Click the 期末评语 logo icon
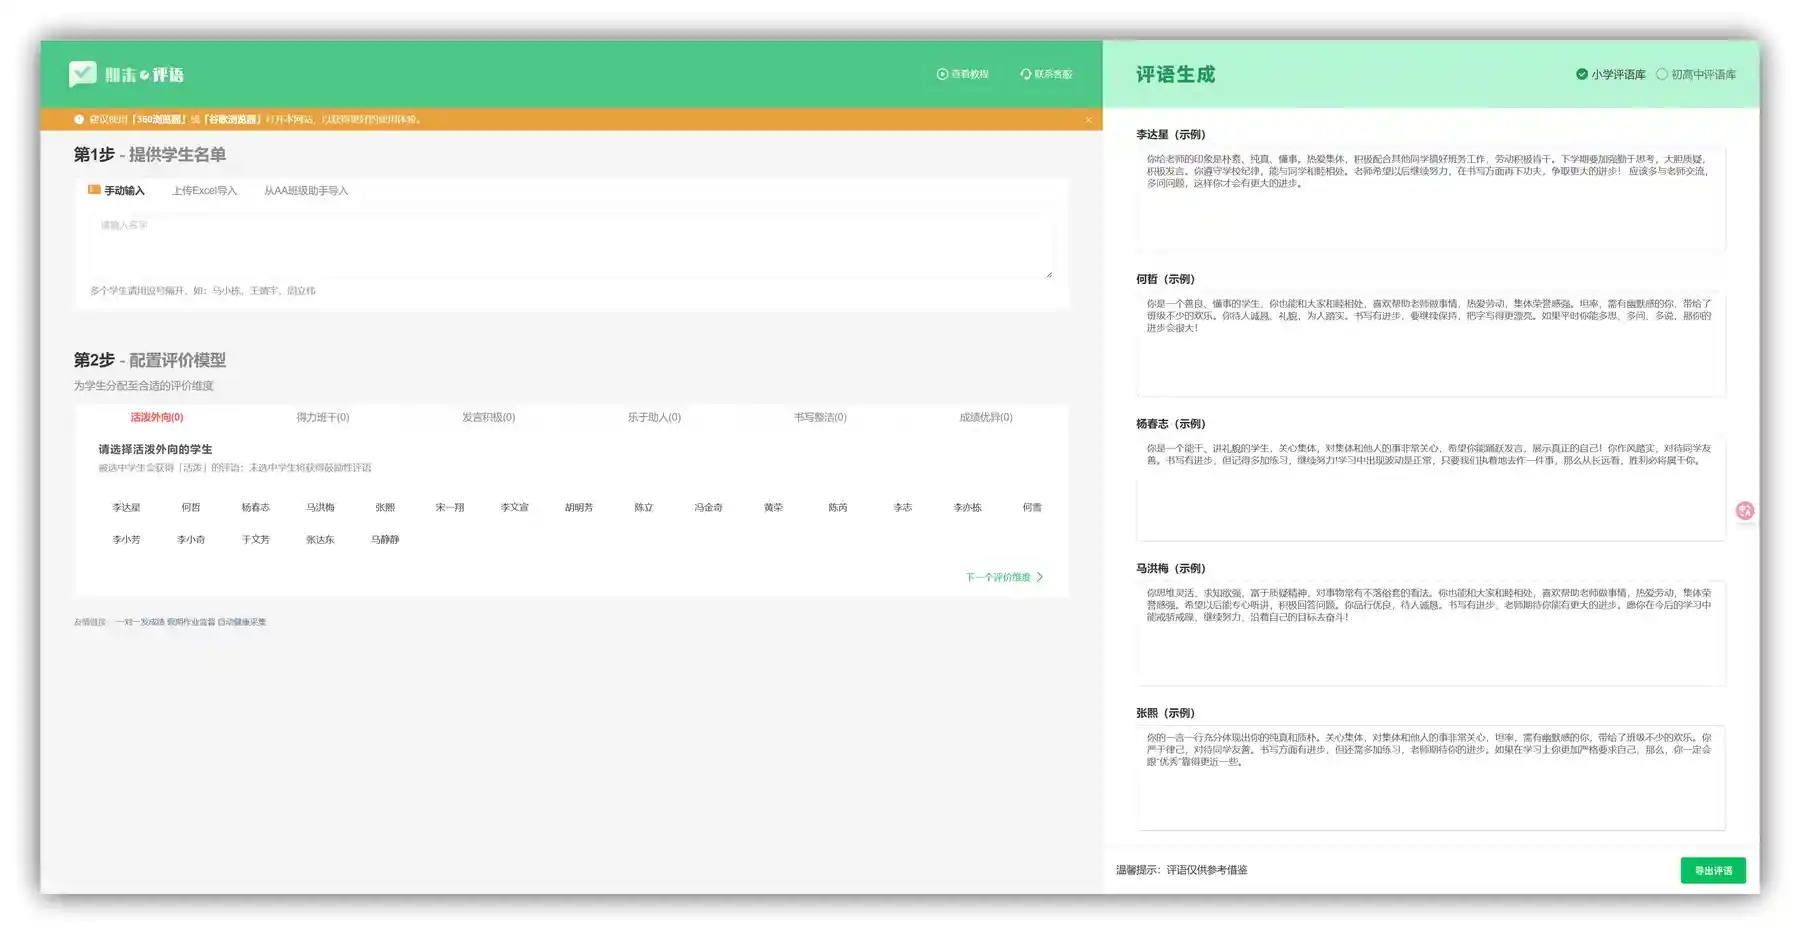Screen dimensions: 1800x934 tap(83, 74)
